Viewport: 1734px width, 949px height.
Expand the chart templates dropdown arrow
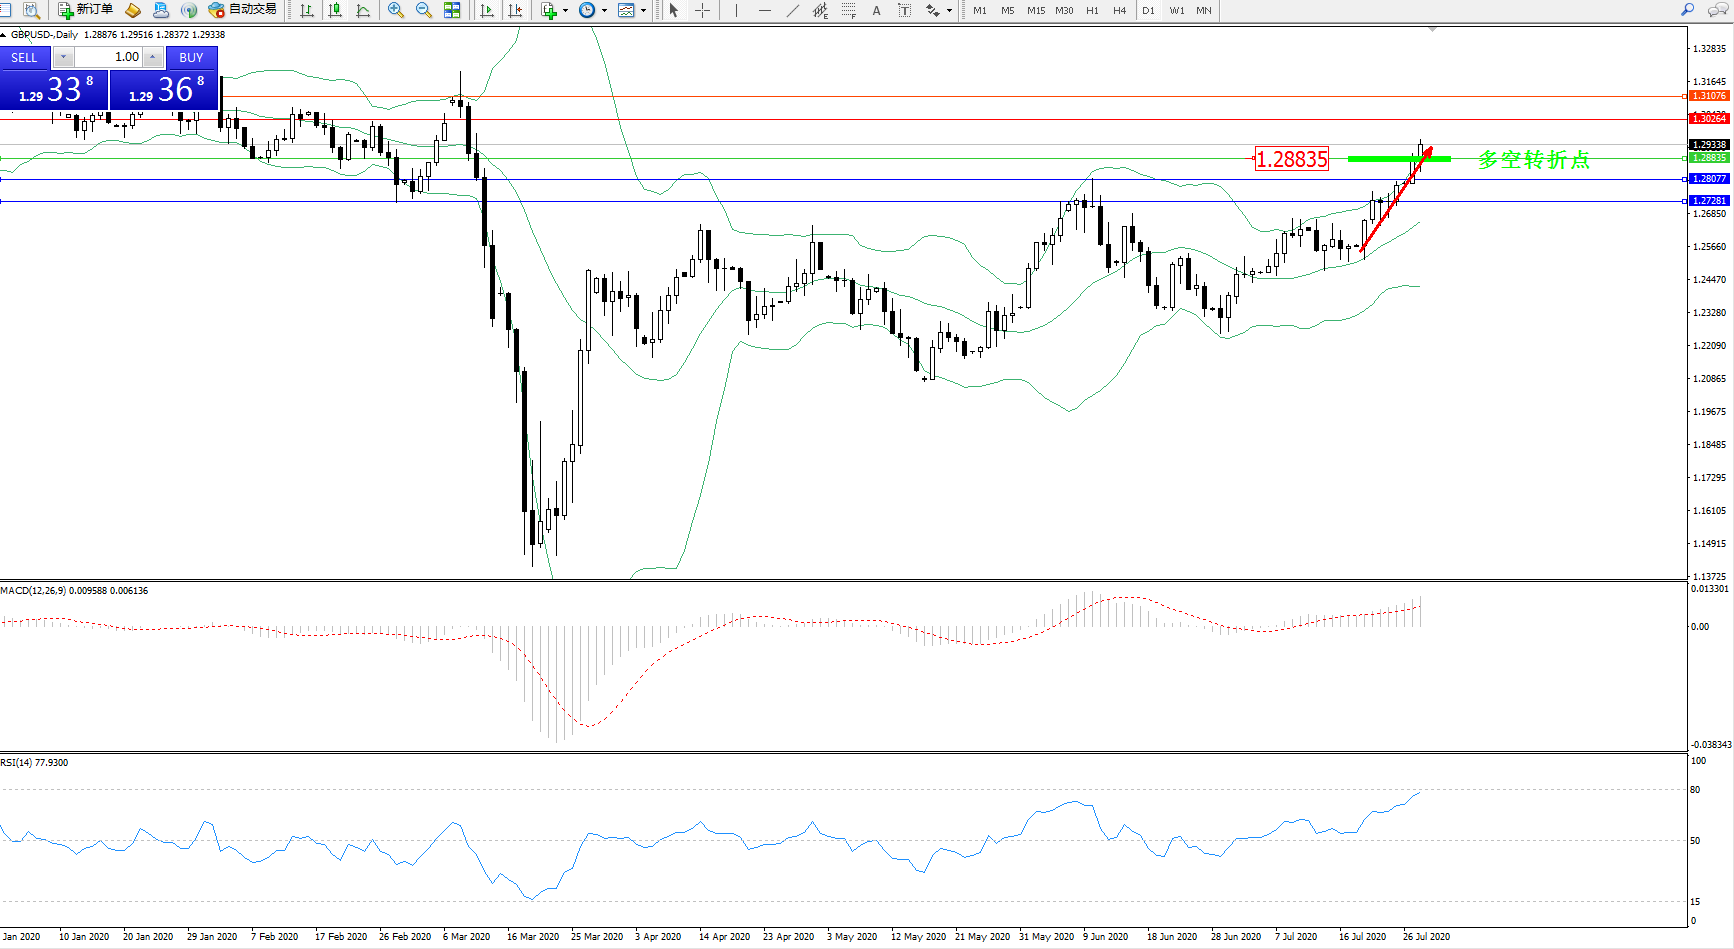[x=643, y=11]
